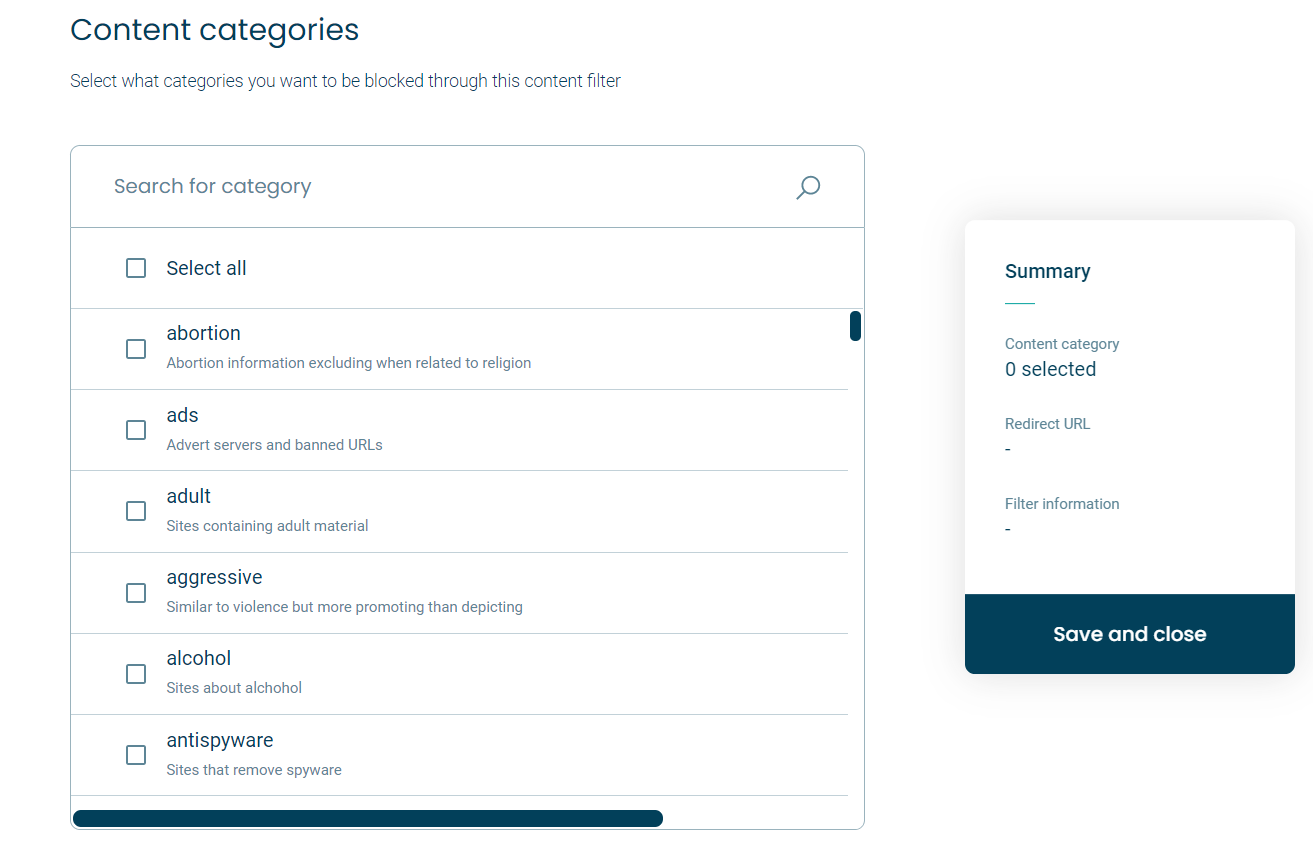Tick the Select all checkbox
The image size is (1313, 845).
[136, 268]
